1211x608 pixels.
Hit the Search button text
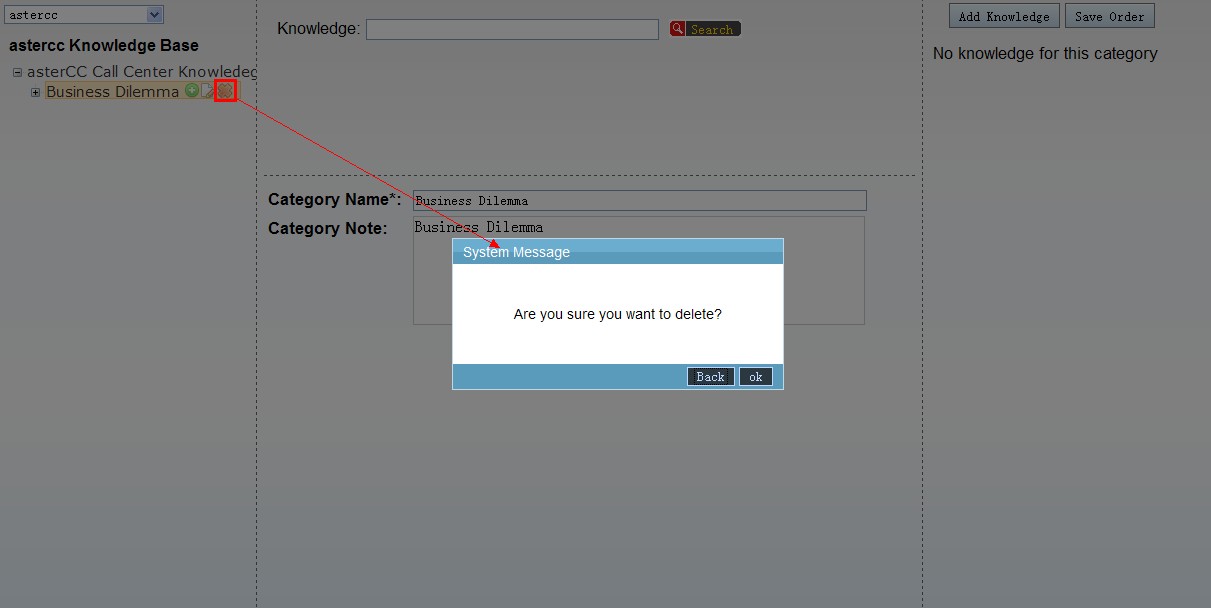coord(712,30)
